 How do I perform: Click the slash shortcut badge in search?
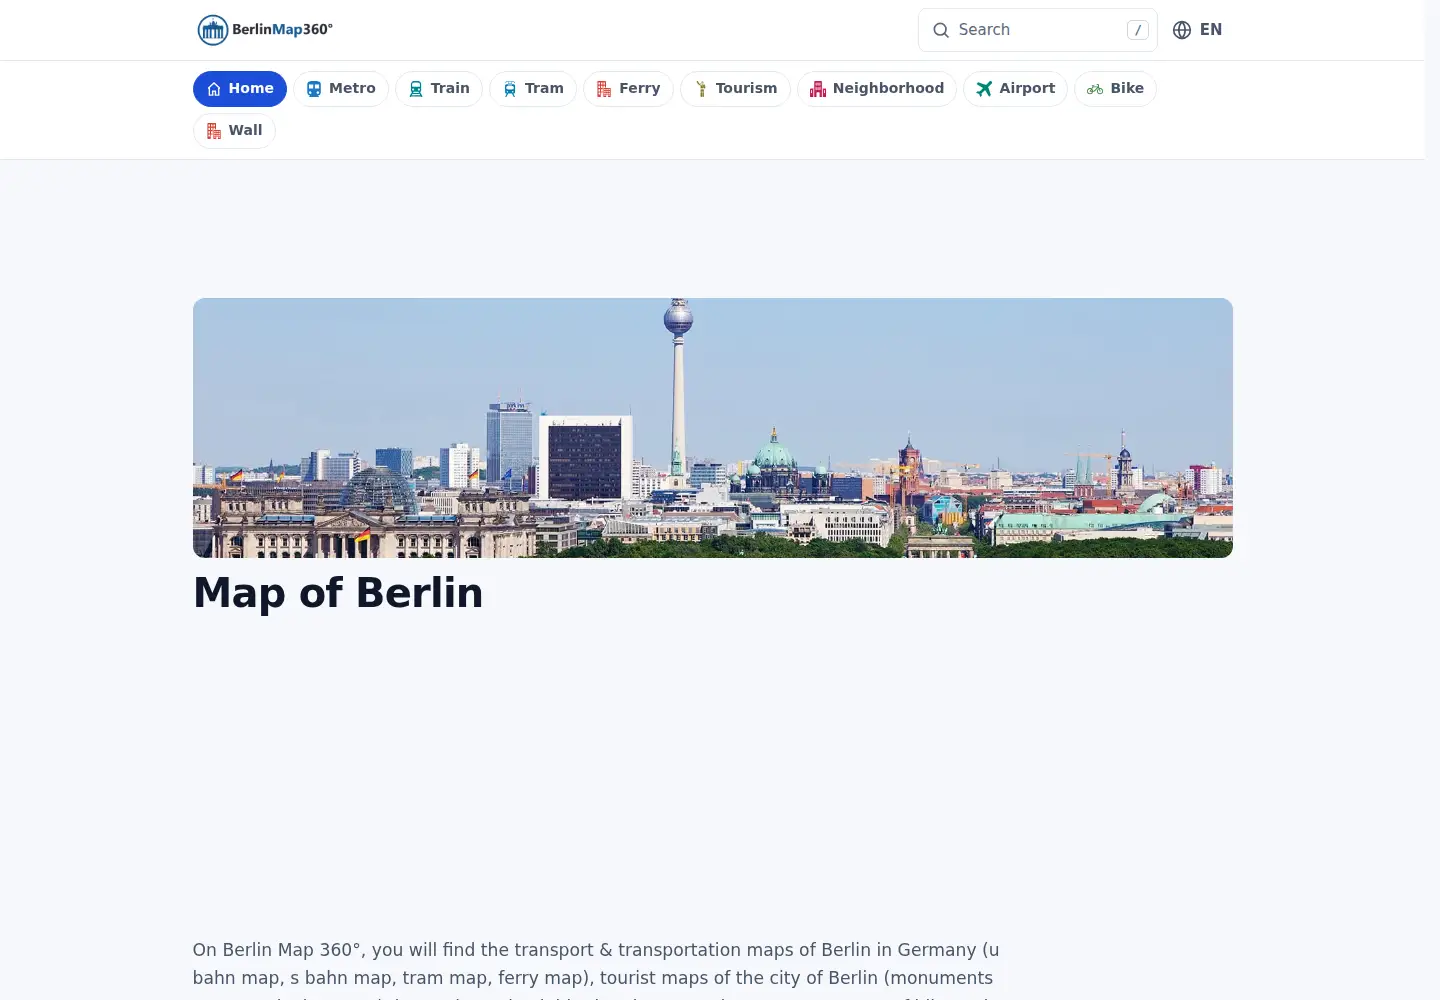coord(1138,30)
